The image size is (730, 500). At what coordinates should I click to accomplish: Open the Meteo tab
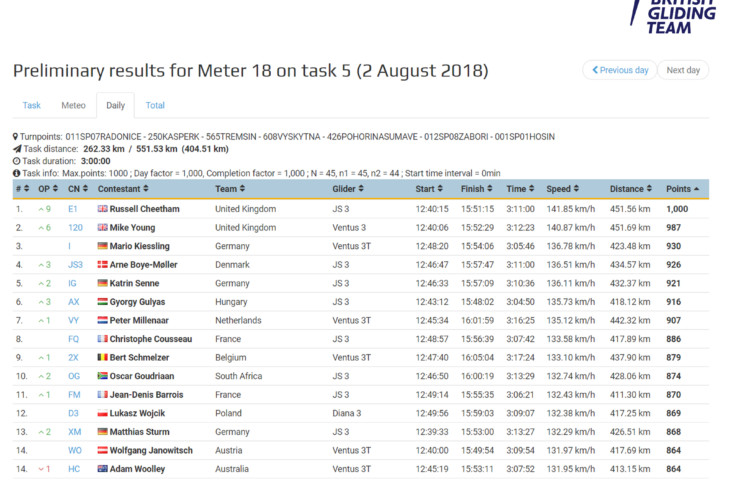point(73,105)
